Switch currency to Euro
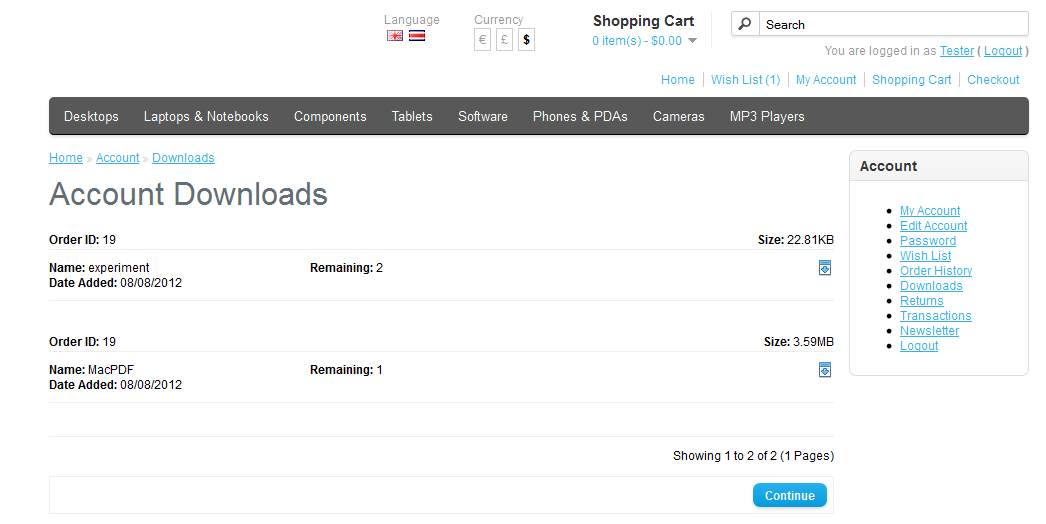Viewport: 1046px width, 524px height. [x=482, y=40]
